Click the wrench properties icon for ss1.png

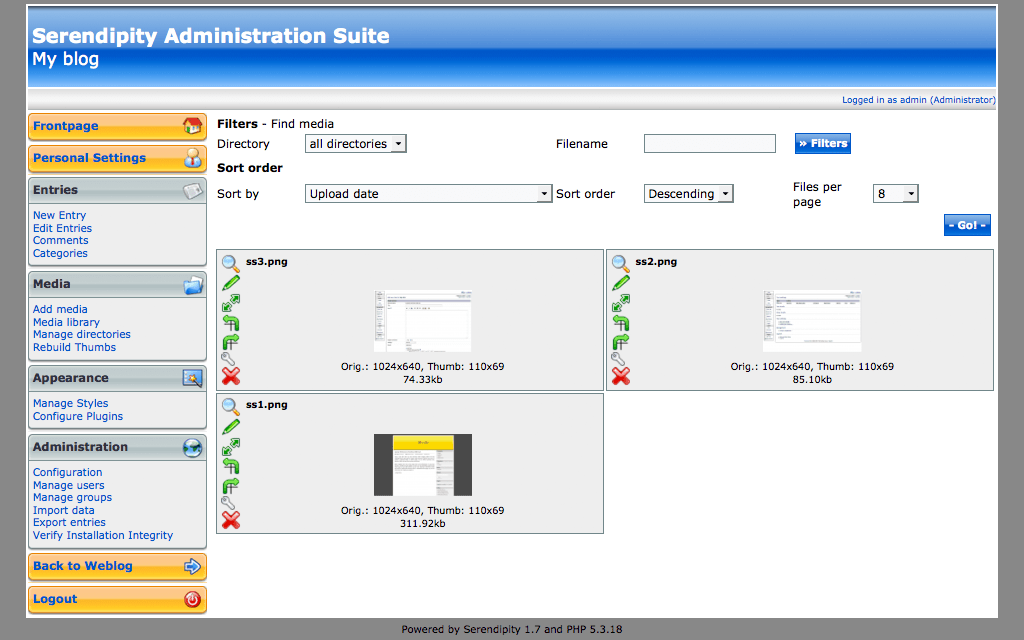click(229, 503)
